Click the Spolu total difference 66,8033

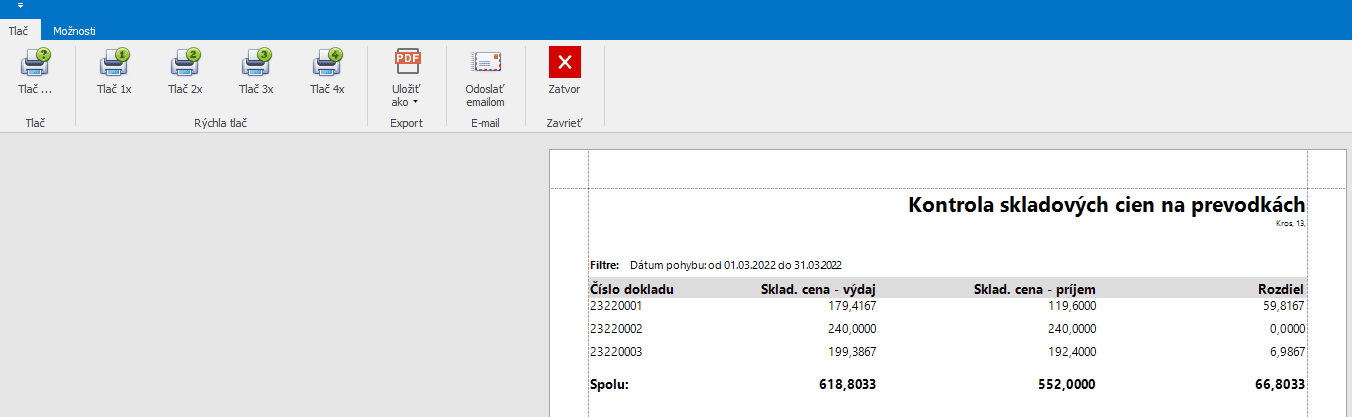[x=1279, y=384]
